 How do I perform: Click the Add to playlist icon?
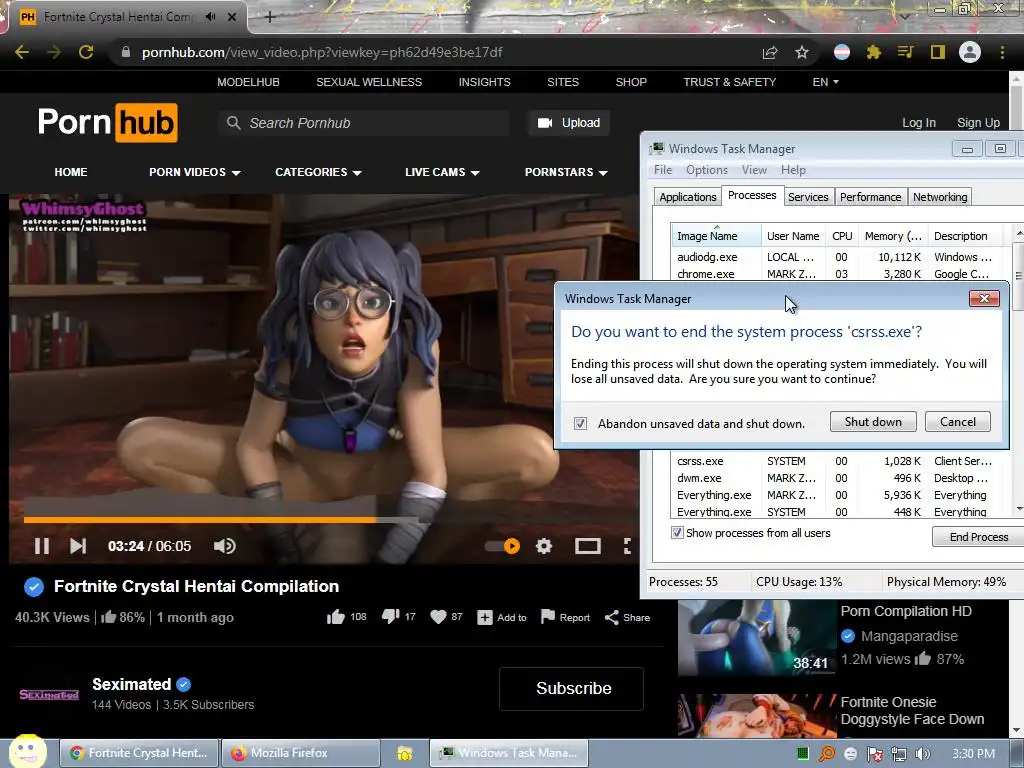pyautogui.click(x=485, y=617)
